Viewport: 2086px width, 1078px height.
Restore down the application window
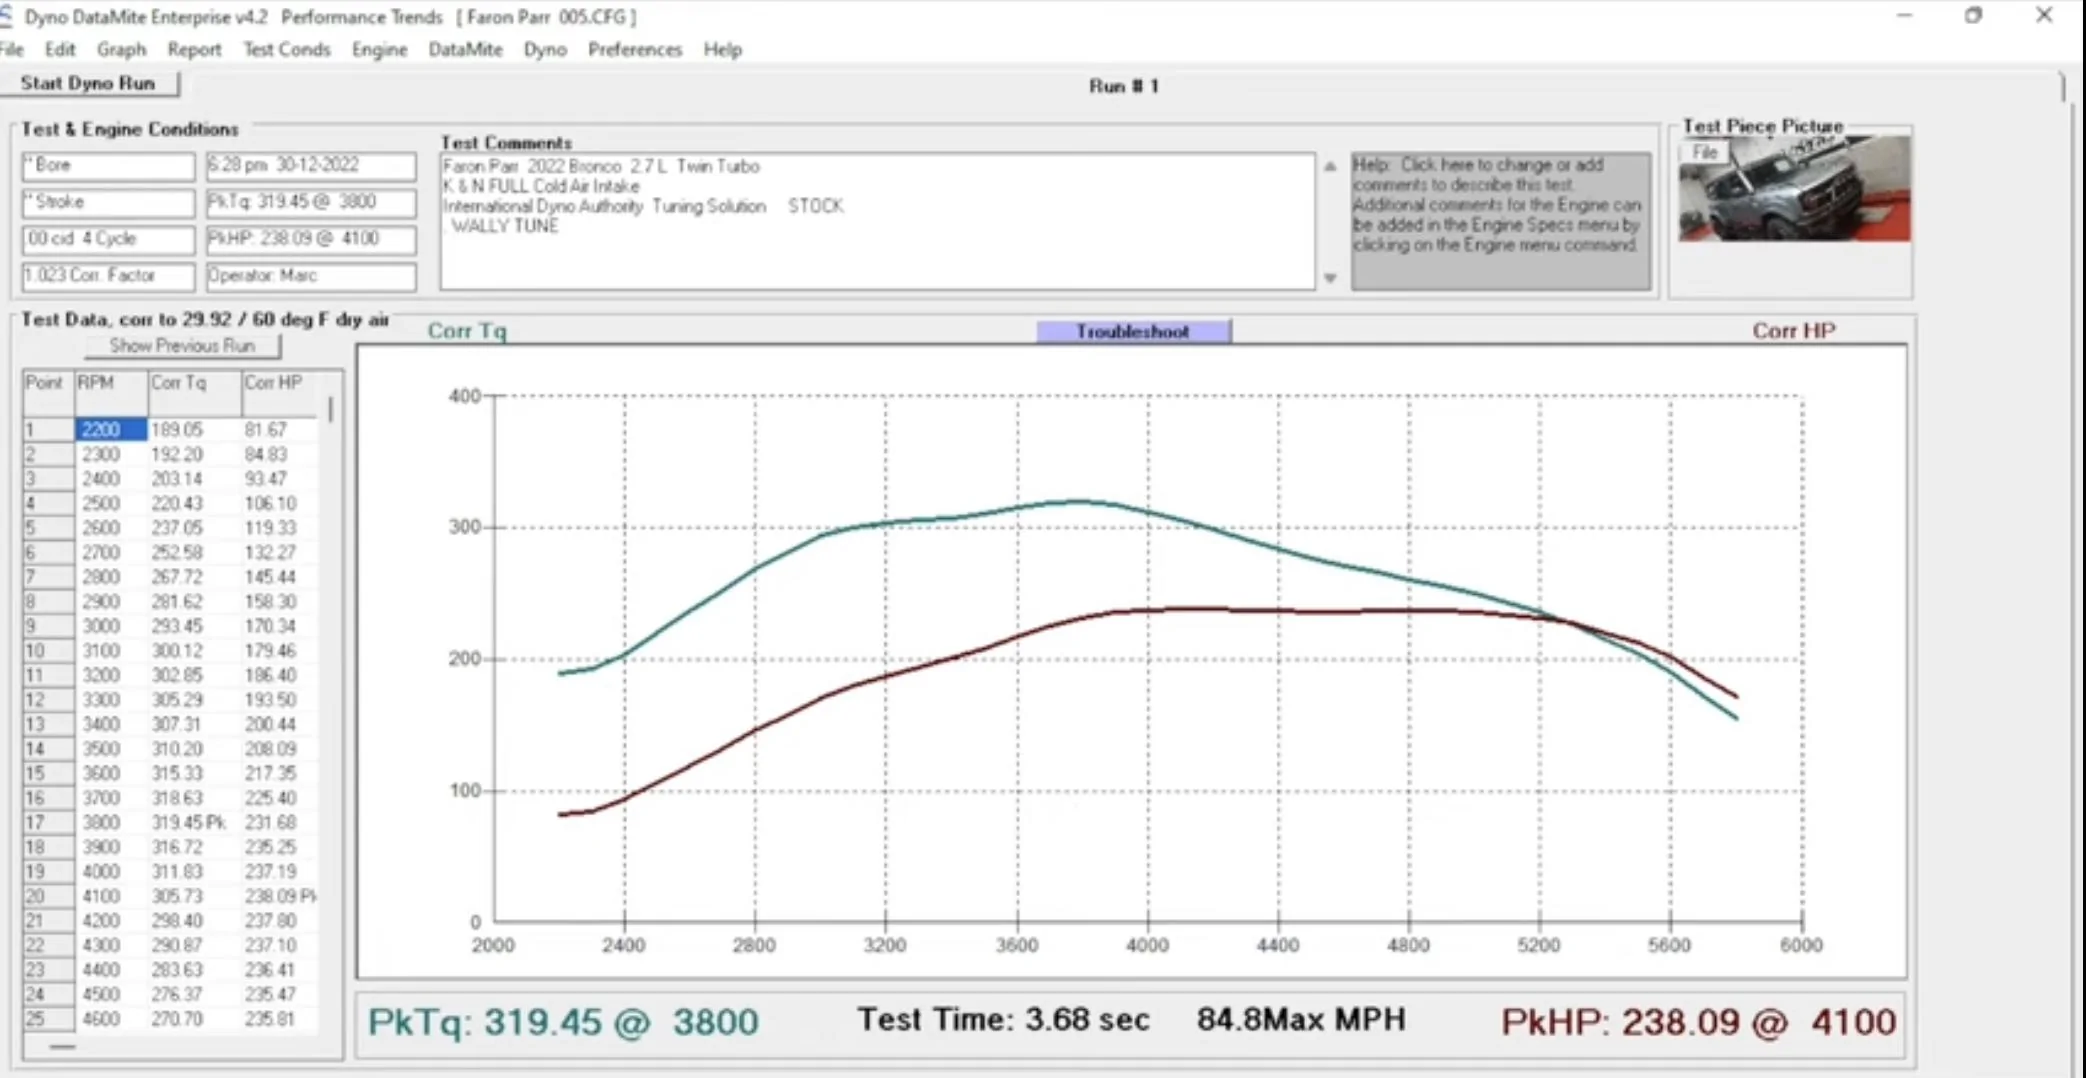[x=1973, y=15]
